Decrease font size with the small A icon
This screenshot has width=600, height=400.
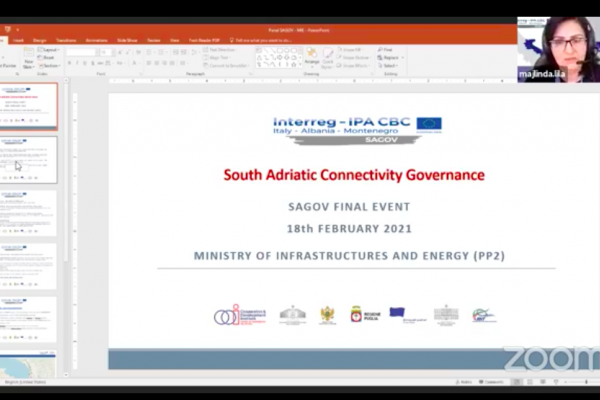tap(127, 52)
